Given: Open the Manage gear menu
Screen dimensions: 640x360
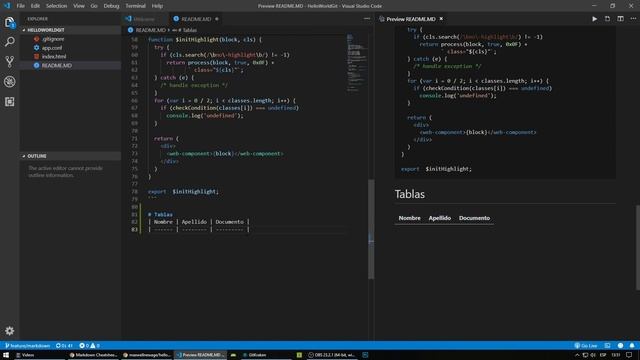Looking at the screenshot, I should (9, 331).
